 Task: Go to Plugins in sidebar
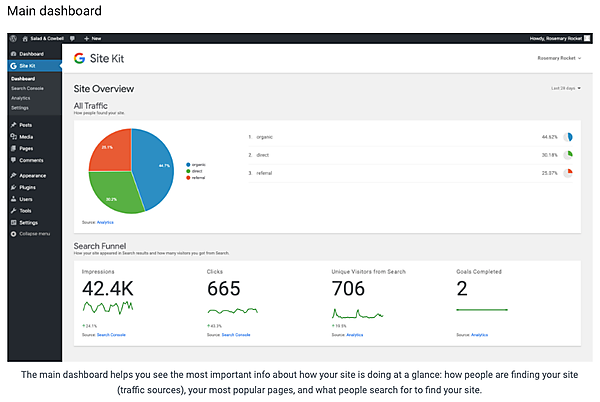[x=27, y=187]
